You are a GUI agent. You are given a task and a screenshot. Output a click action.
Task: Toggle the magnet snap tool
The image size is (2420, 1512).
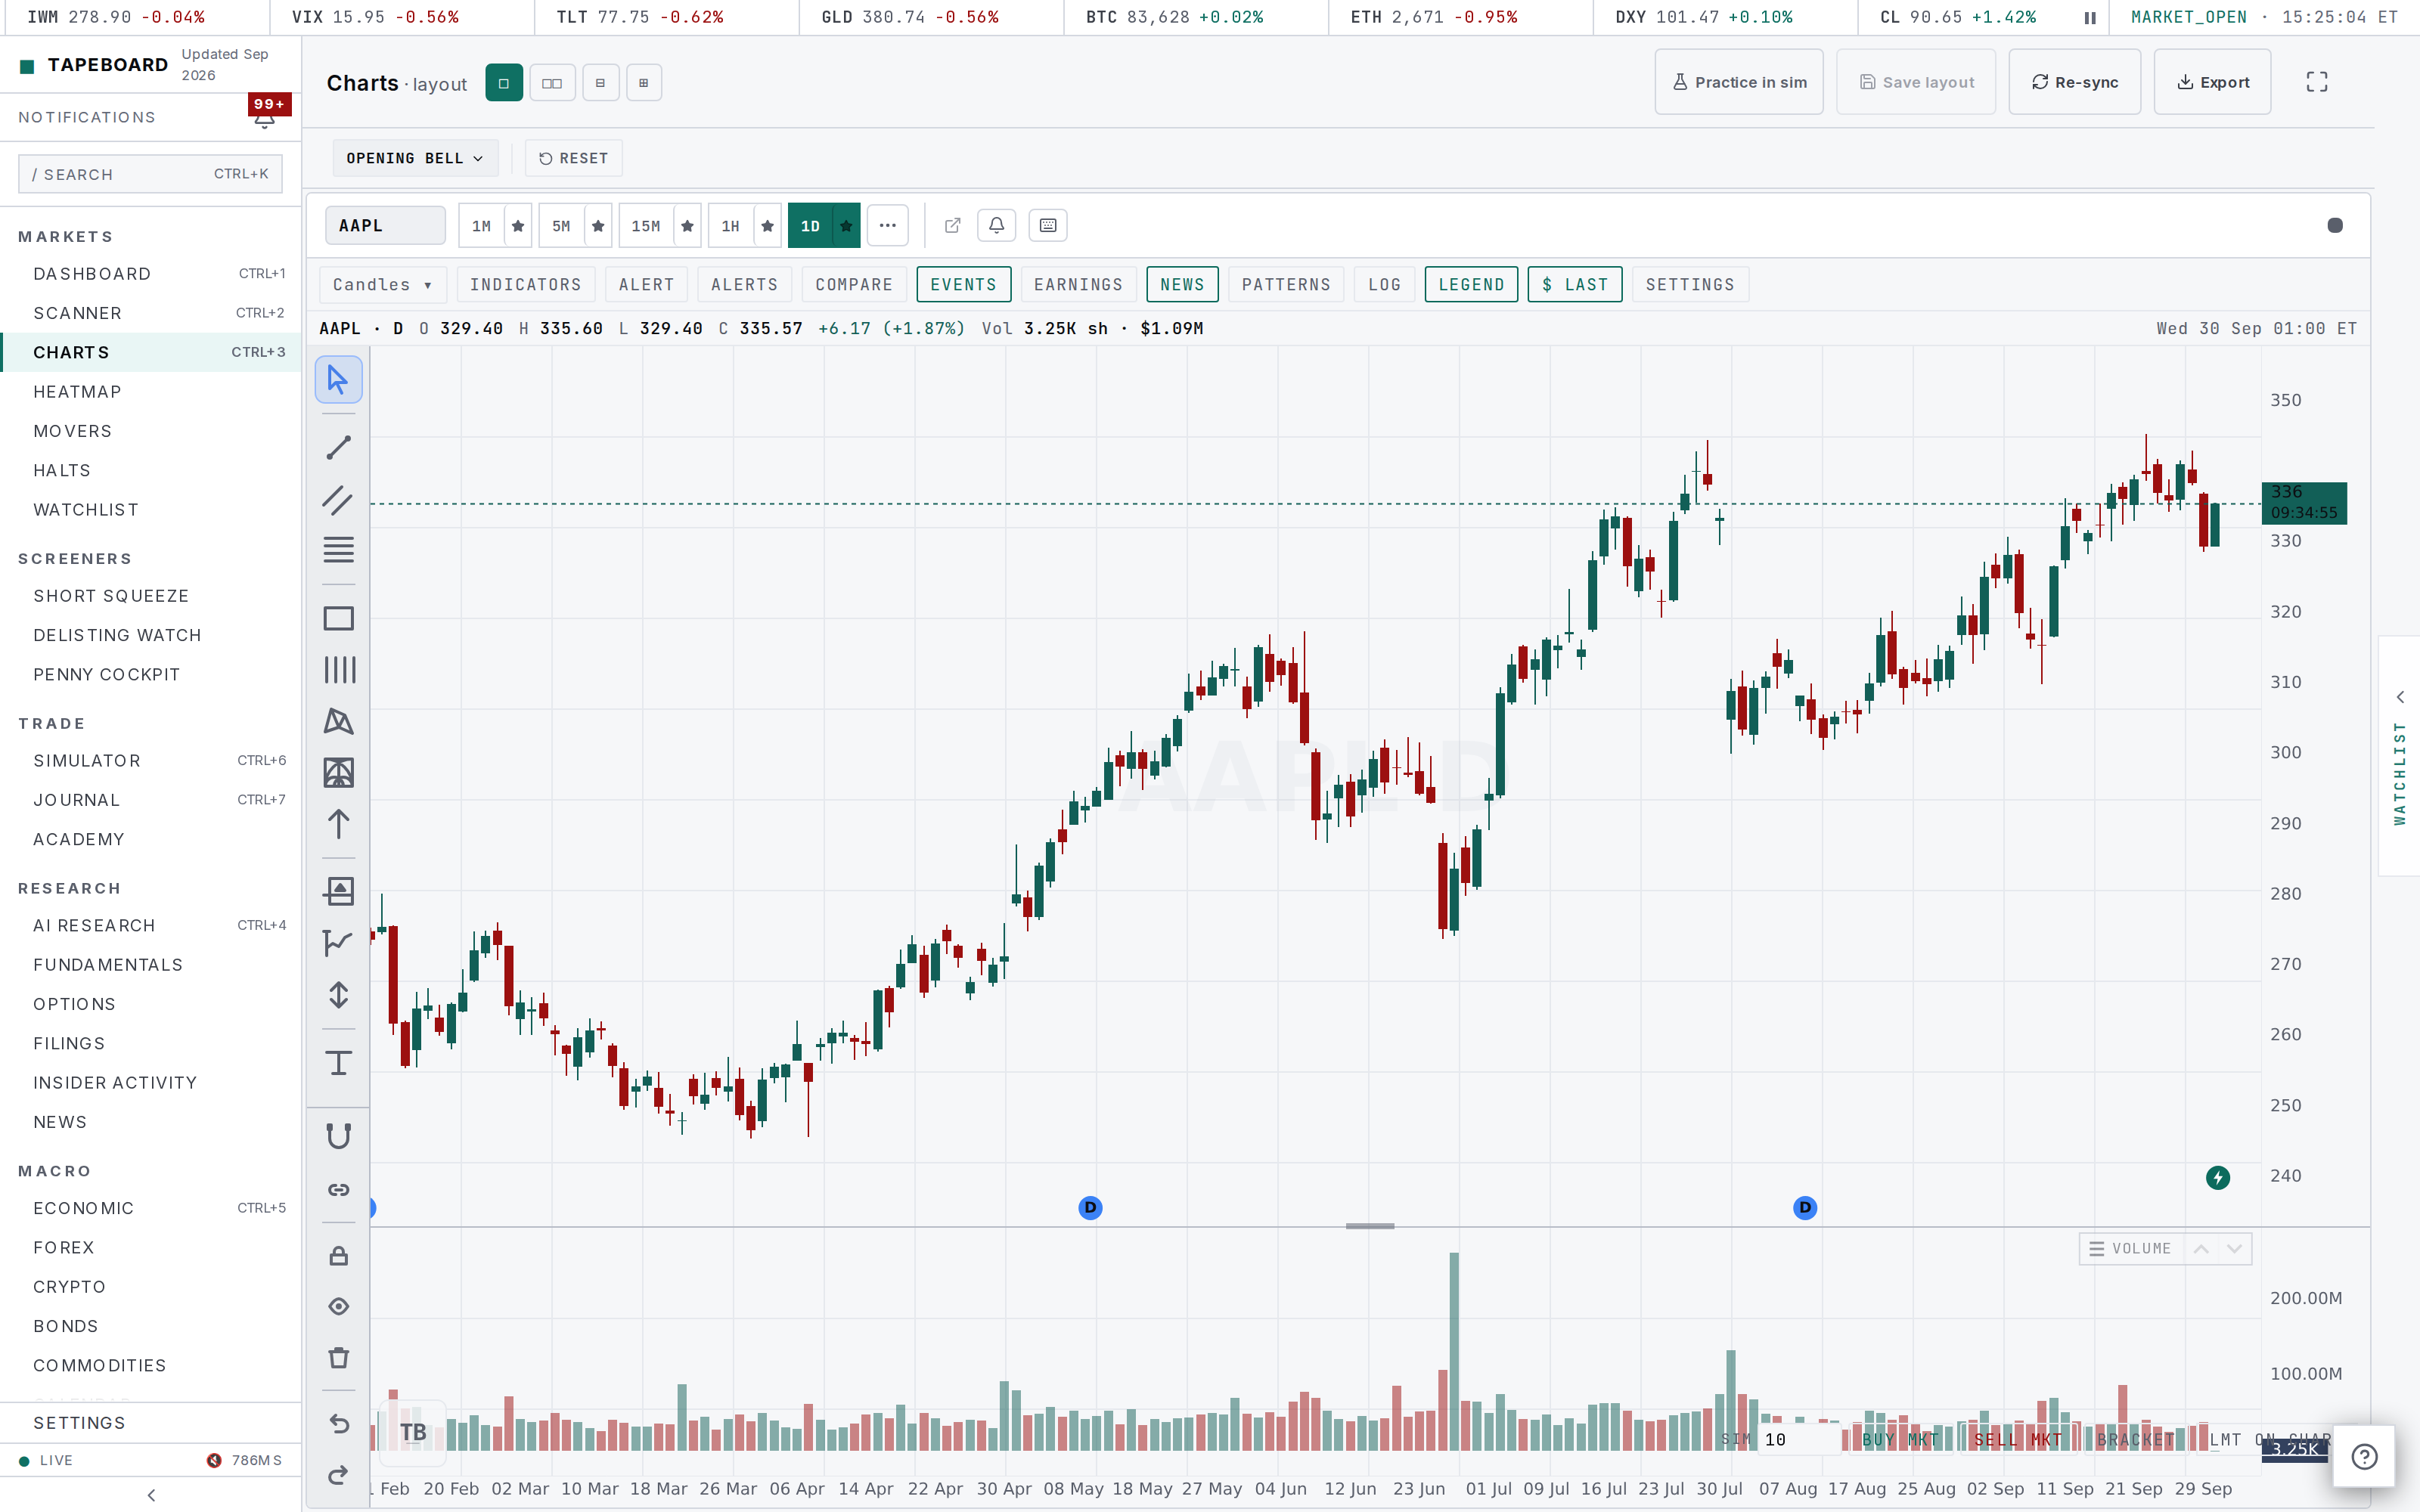click(x=338, y=1136)
